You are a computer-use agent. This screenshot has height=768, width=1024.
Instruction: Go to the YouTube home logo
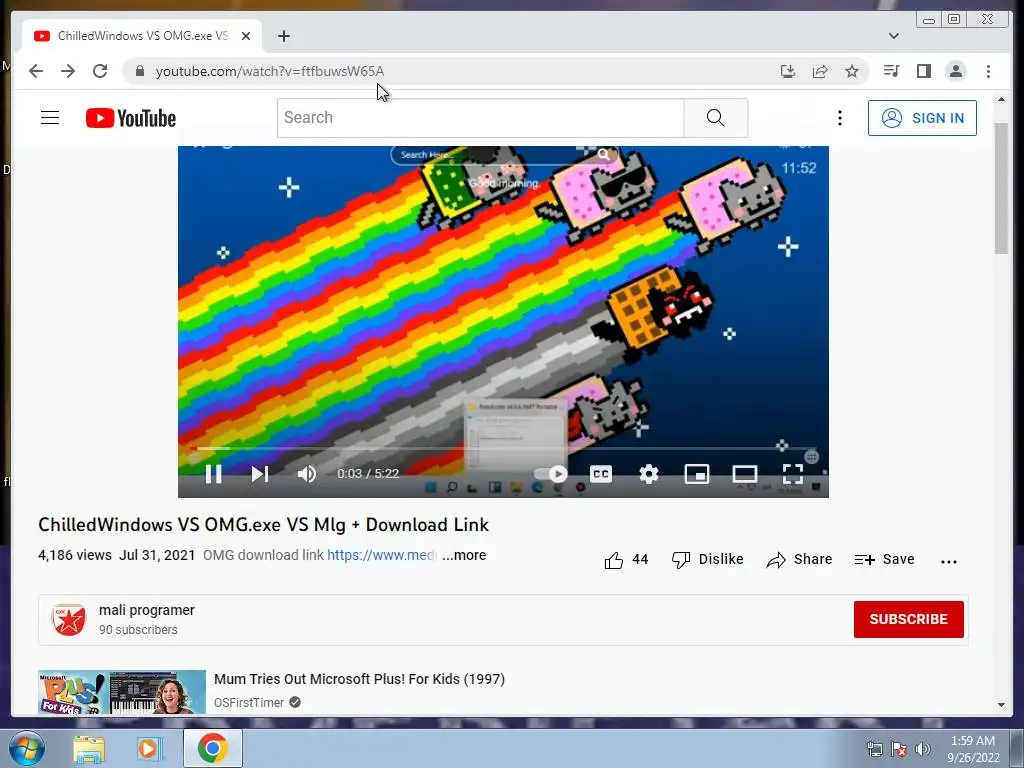pos(131,118)
